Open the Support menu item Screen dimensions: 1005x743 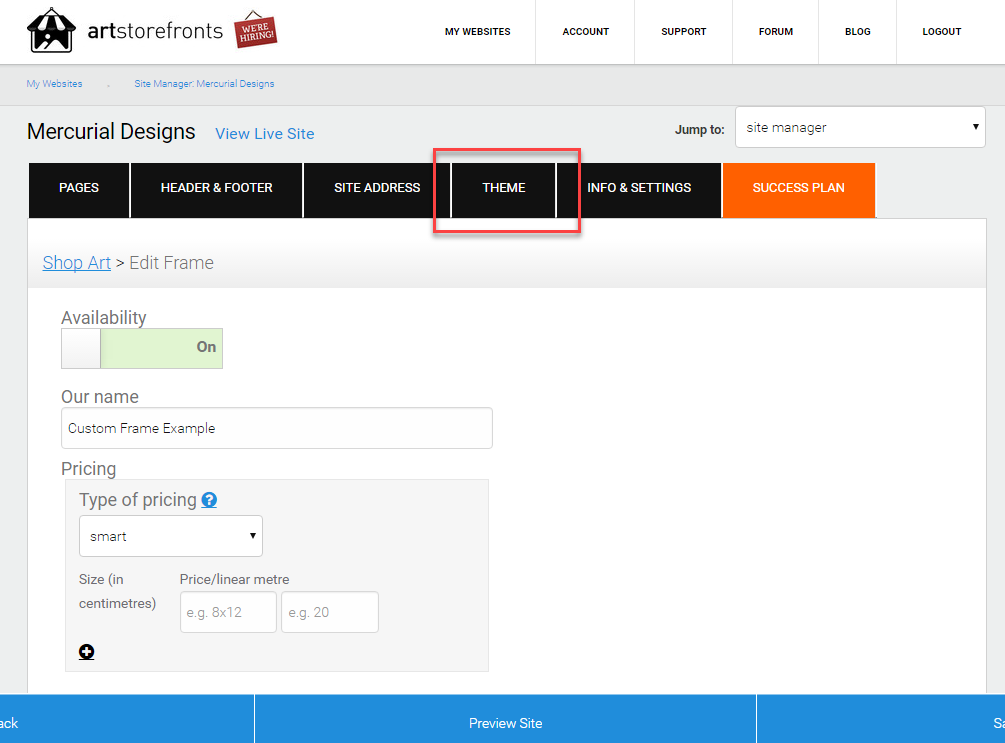(x=683, y=31)
